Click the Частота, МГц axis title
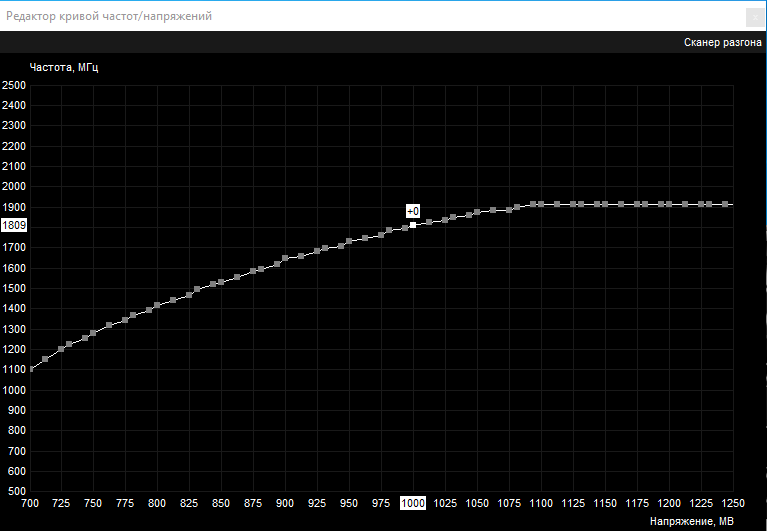 coord(64,68)
